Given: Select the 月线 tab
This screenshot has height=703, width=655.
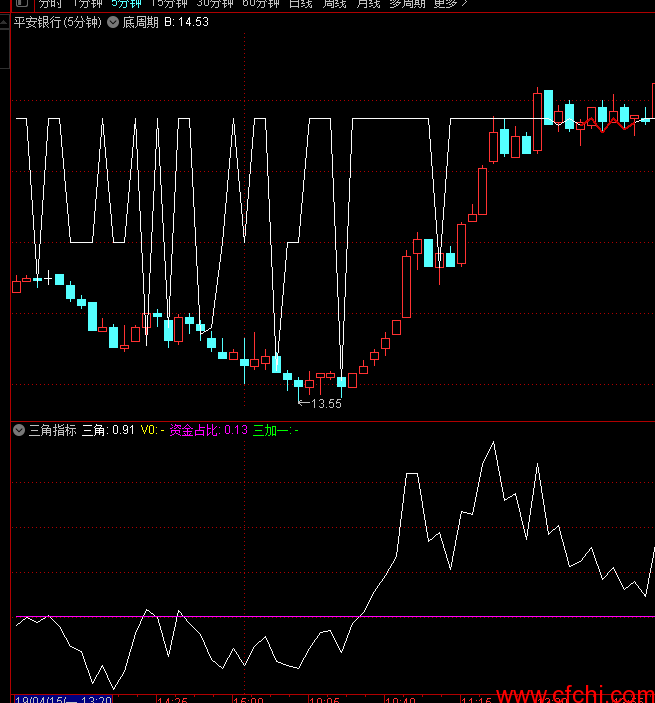Looking at the screenshot, I should click(369, 4).
